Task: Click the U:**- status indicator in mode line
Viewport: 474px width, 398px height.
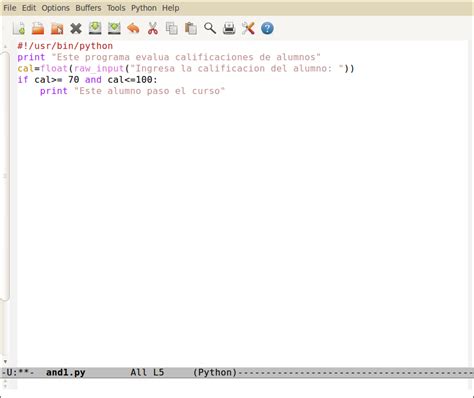Action: pos(18,372)
